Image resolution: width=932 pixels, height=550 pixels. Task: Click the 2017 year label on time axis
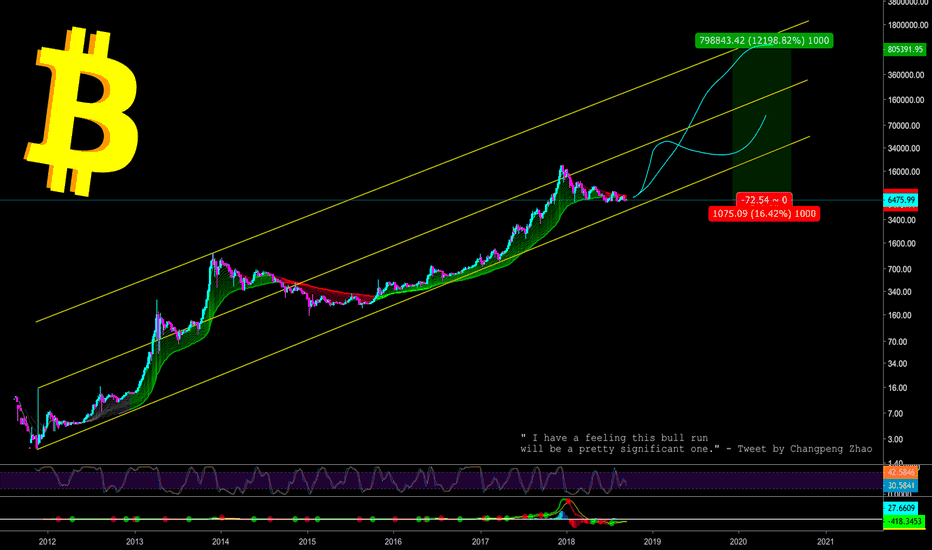click(x=480, y=542)
